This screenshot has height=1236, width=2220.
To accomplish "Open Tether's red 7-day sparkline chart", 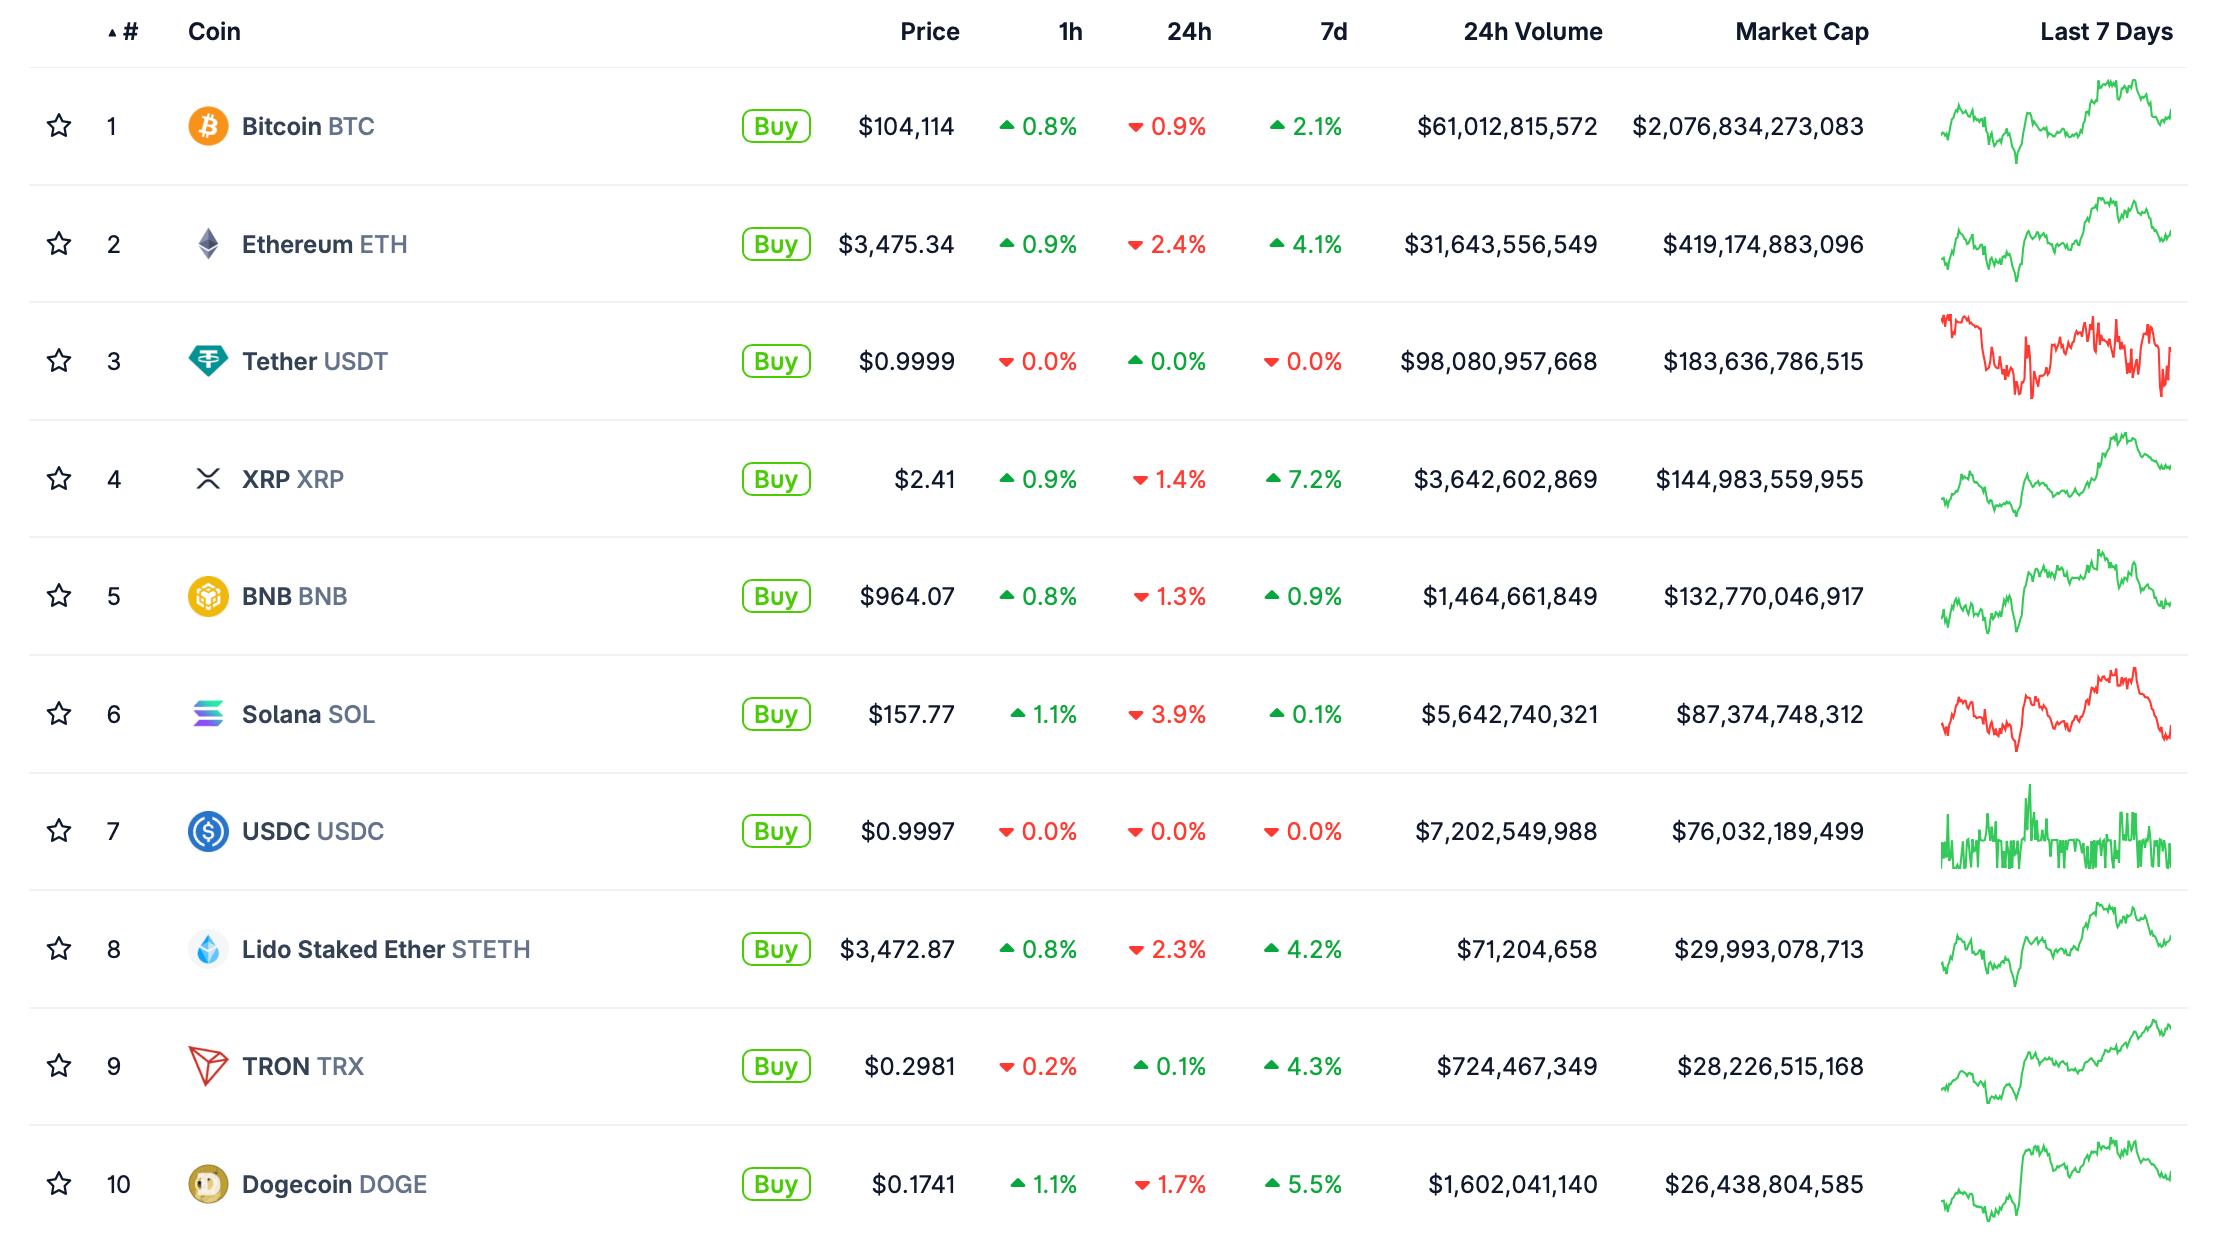I will [x=2056, y=358].
